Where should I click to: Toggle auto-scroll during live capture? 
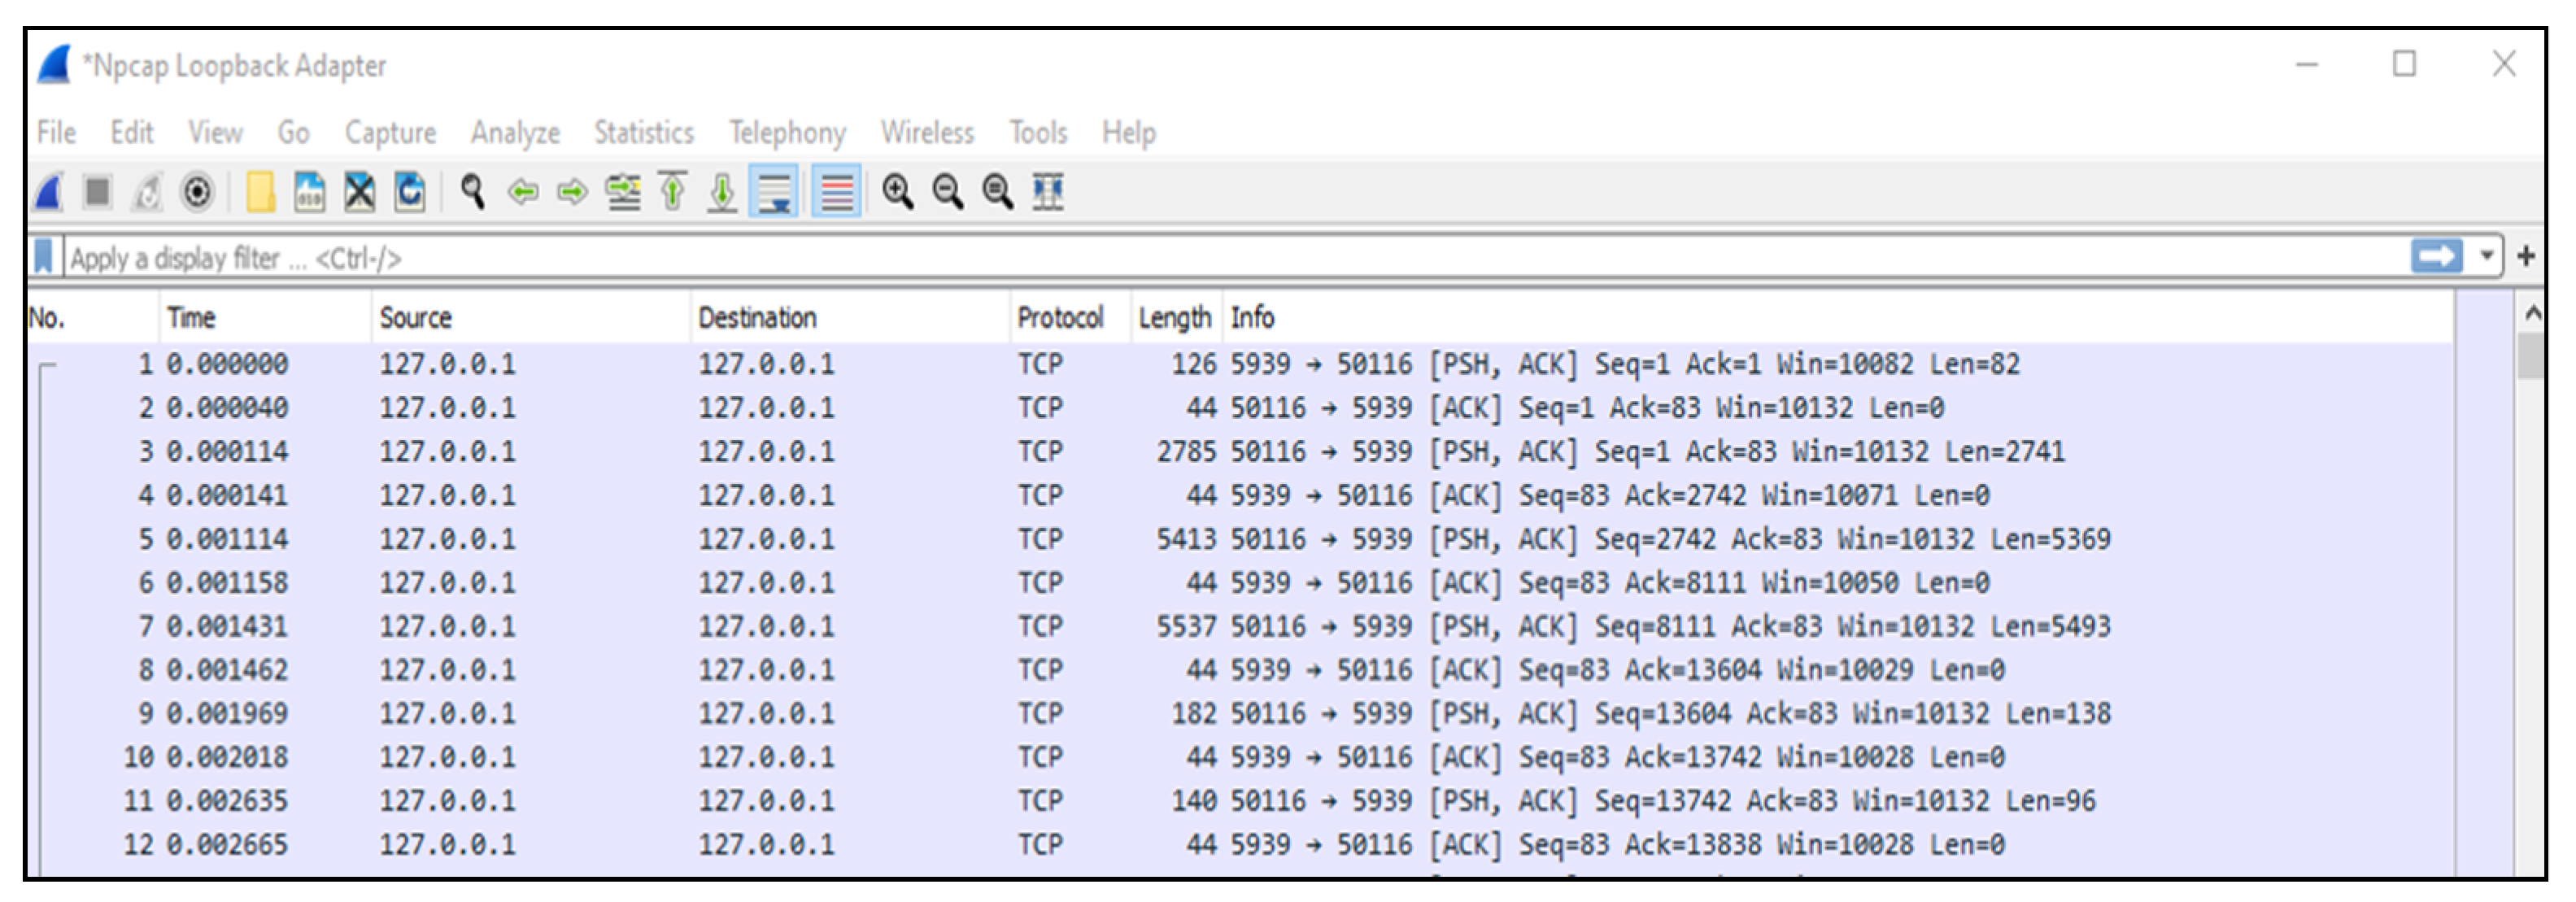(x=774, y=191)
